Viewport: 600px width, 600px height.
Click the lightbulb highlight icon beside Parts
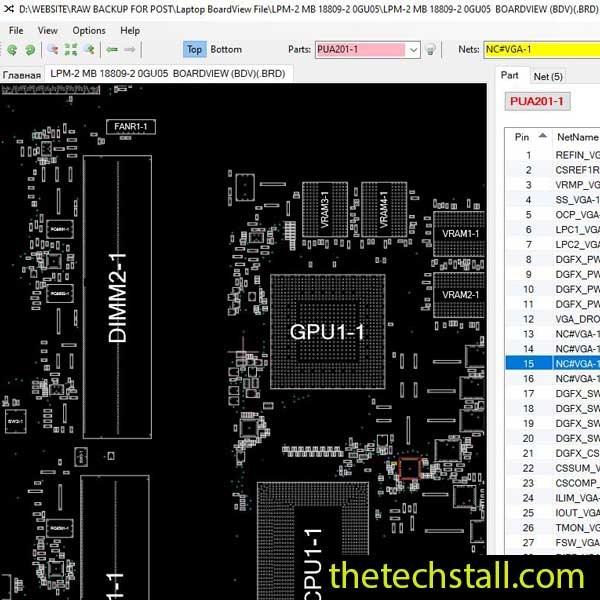(430, 49)
